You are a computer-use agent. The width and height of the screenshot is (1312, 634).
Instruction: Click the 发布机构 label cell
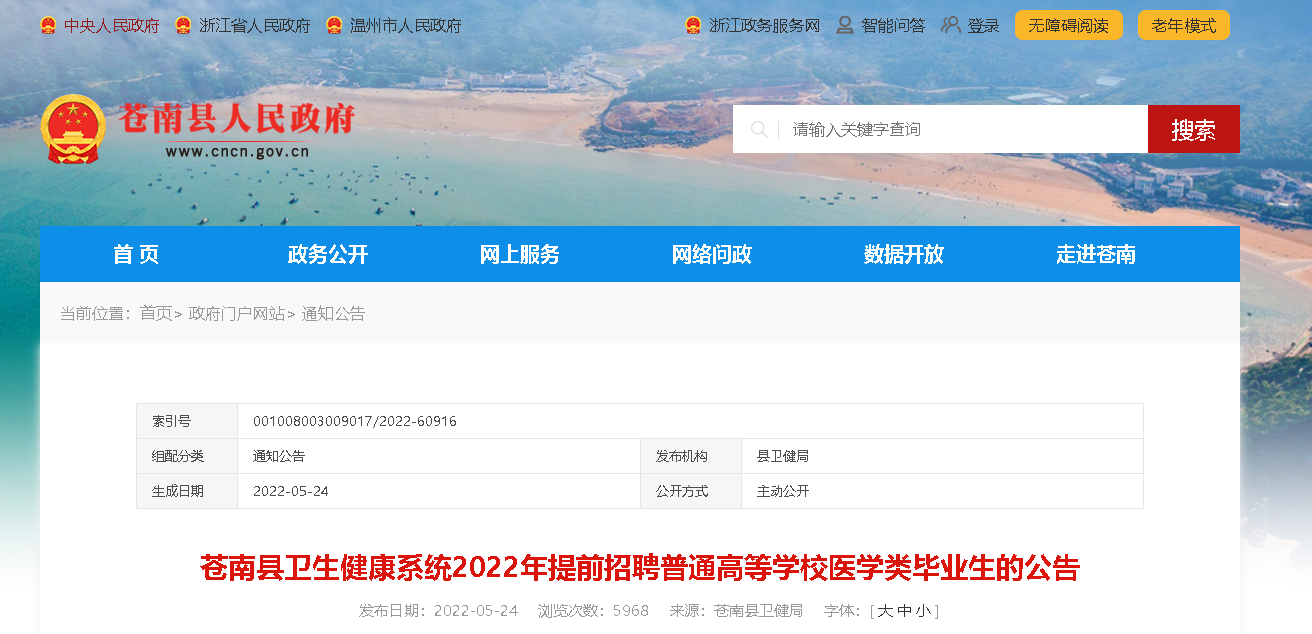click(691, 456)
